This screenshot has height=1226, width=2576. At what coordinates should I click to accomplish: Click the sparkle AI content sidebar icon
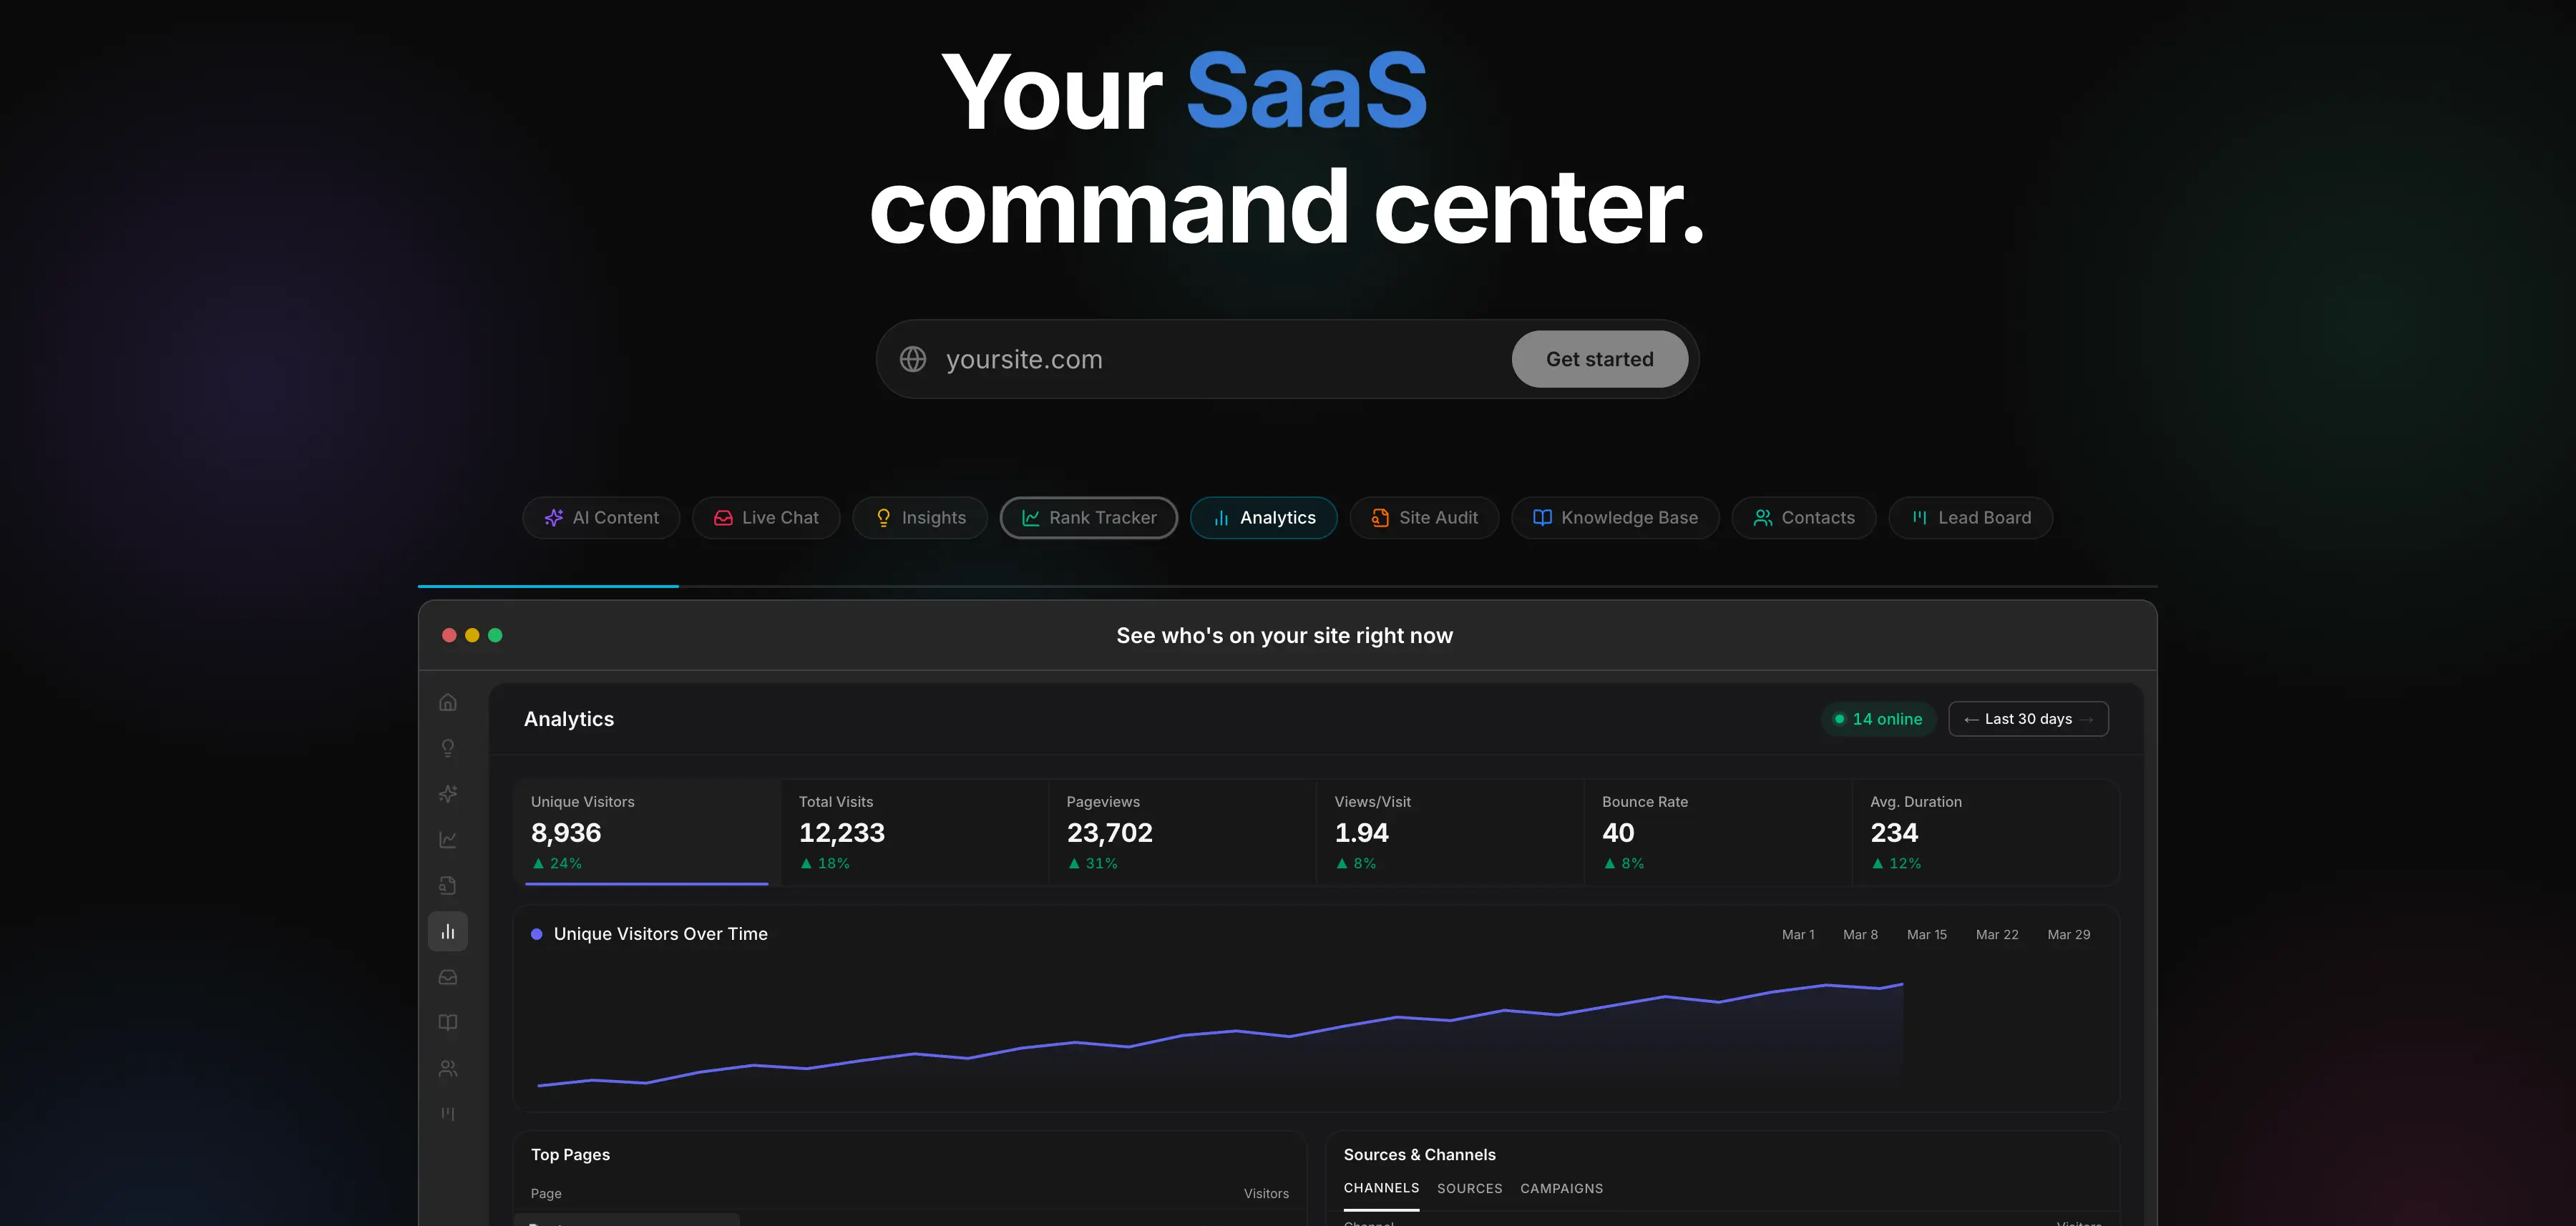pyautogui.click(x=448, y=794)
